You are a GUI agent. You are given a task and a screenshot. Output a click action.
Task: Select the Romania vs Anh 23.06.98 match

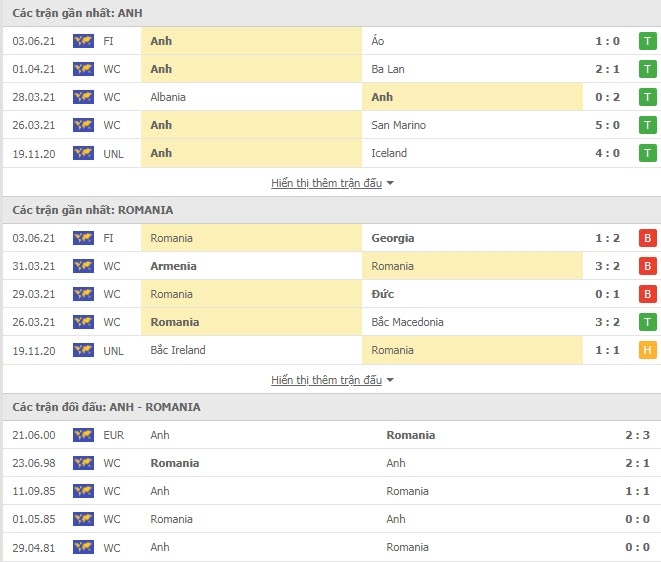[330, 463]
